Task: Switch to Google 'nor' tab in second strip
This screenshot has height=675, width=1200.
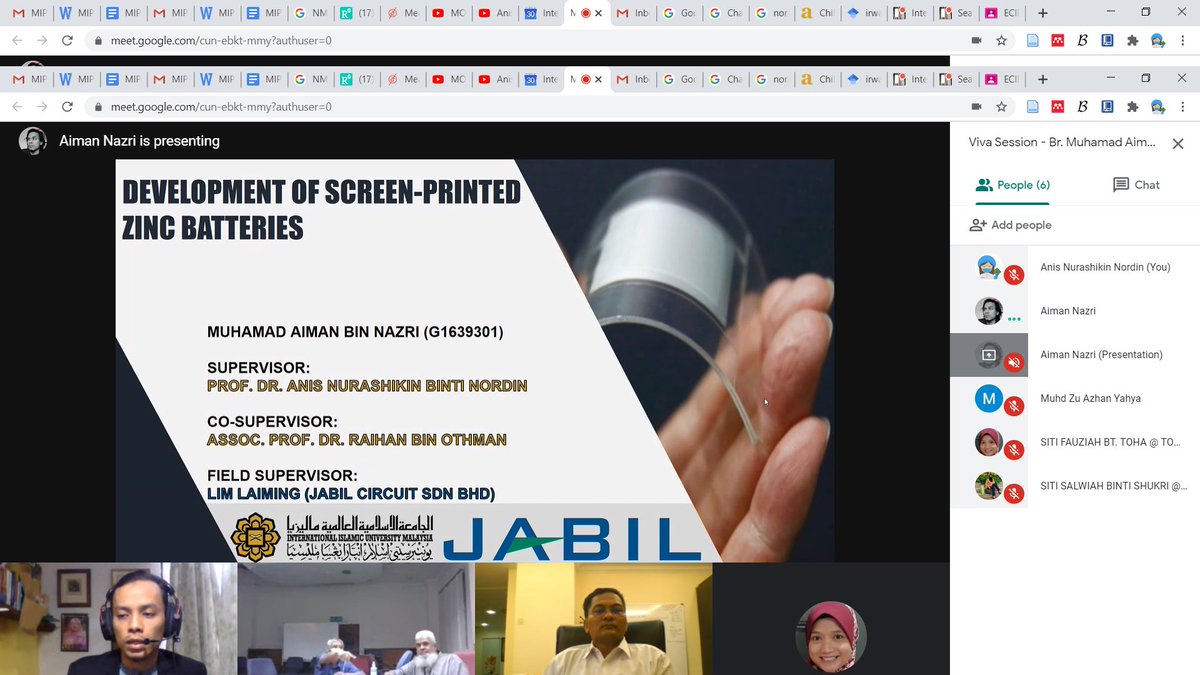Action: tap(770, 79)
